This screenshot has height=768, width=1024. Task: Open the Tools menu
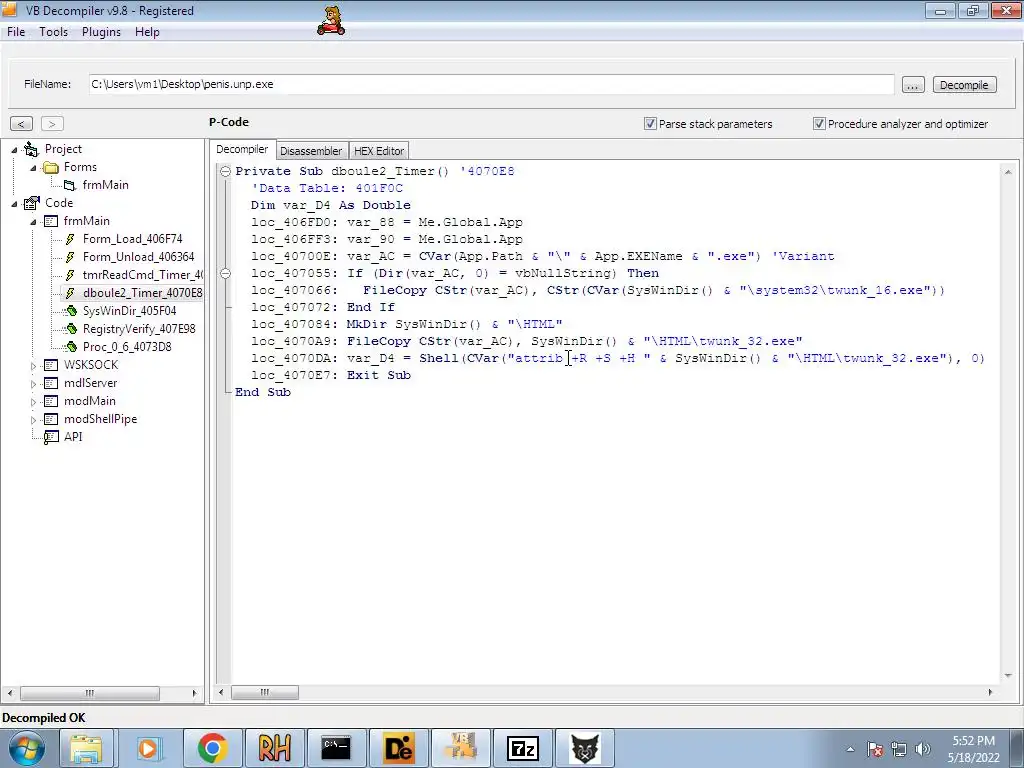tap(54, 32)
